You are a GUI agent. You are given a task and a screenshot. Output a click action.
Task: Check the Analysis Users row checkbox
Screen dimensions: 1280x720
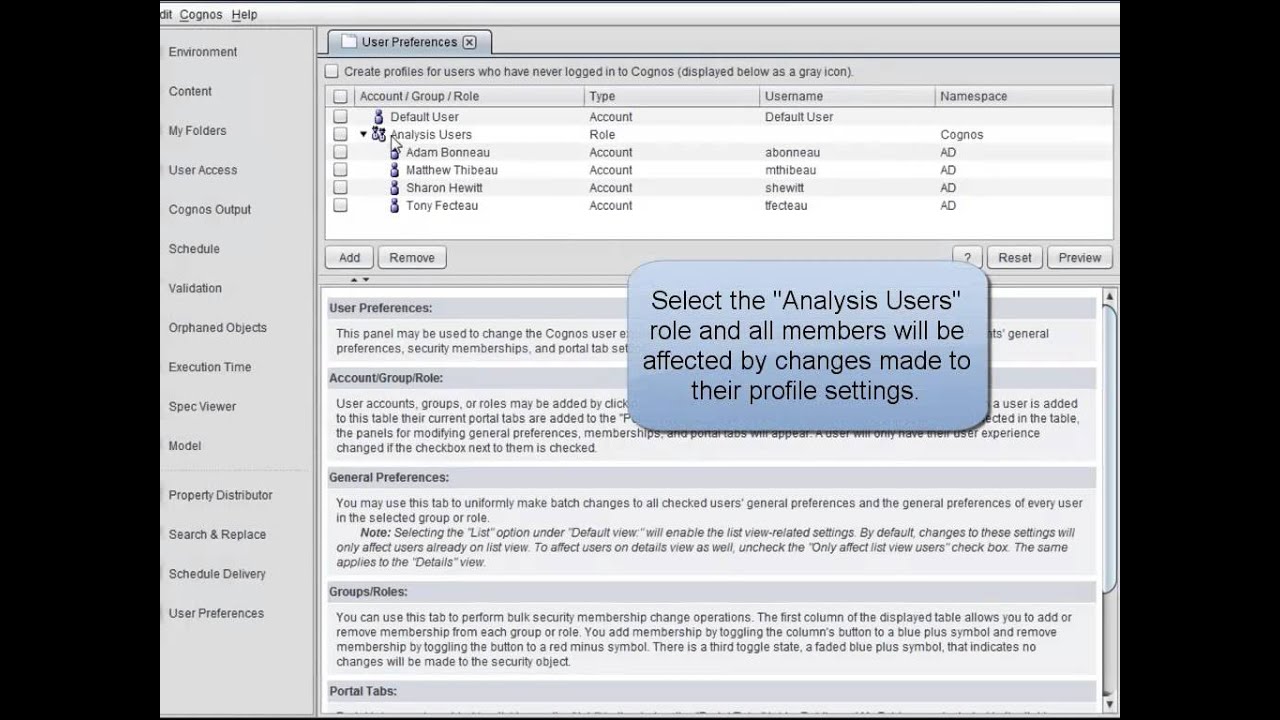(340, 134)
